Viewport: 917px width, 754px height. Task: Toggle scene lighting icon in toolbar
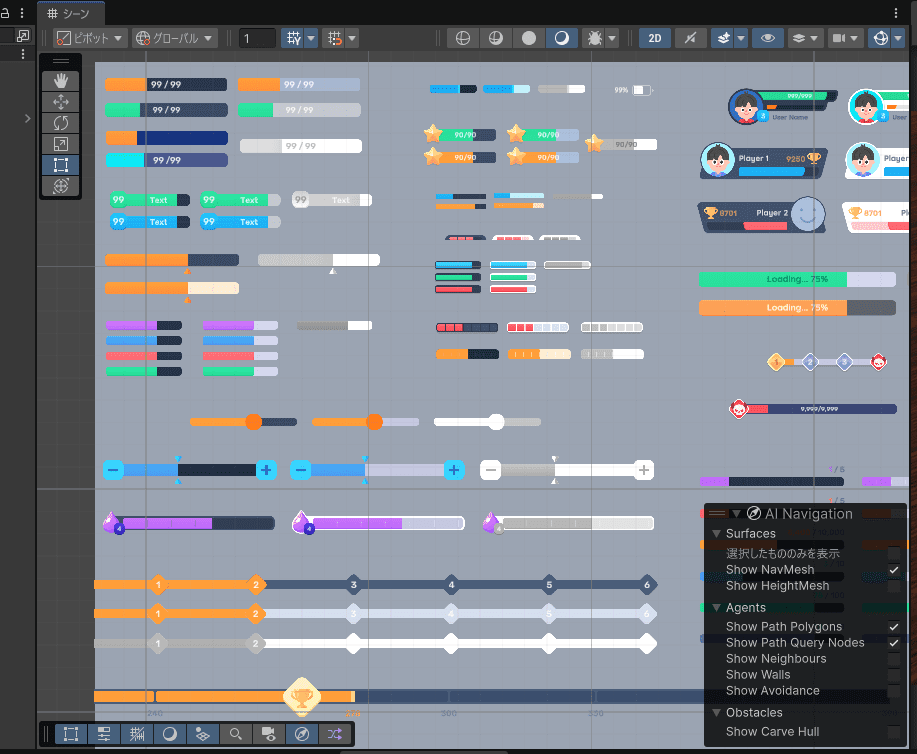[690, 38]
